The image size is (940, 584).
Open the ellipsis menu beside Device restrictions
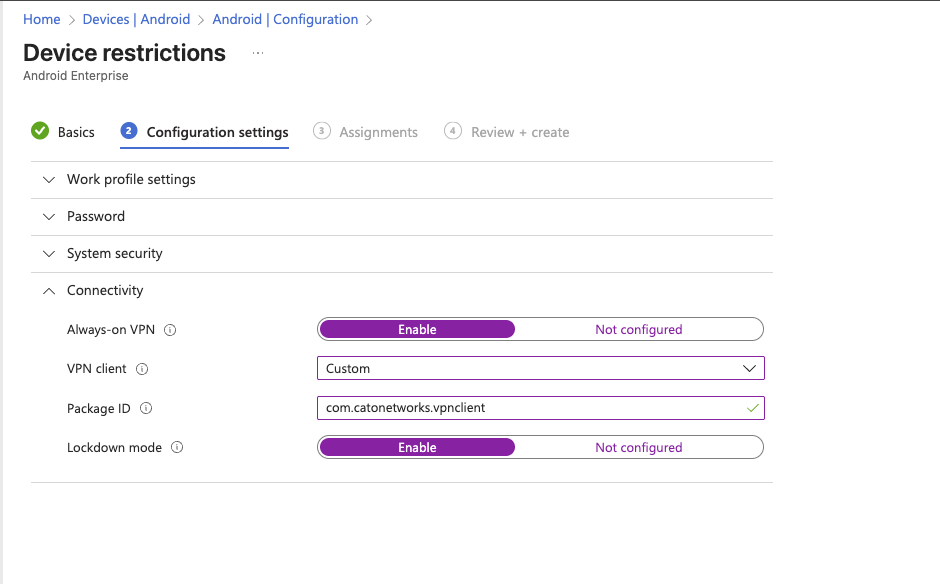coord(258,53)
